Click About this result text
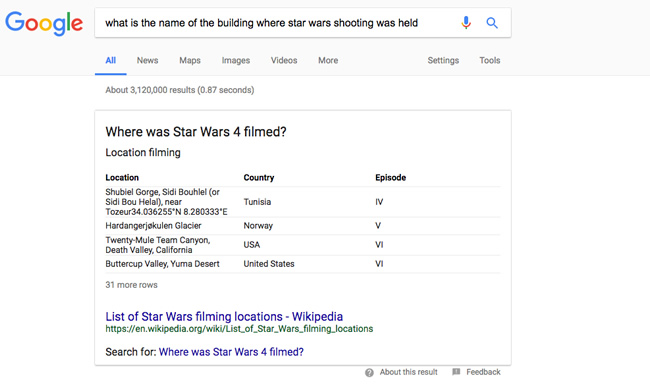The height and width of the screenshot is (392, 650). tap(408, 372)
